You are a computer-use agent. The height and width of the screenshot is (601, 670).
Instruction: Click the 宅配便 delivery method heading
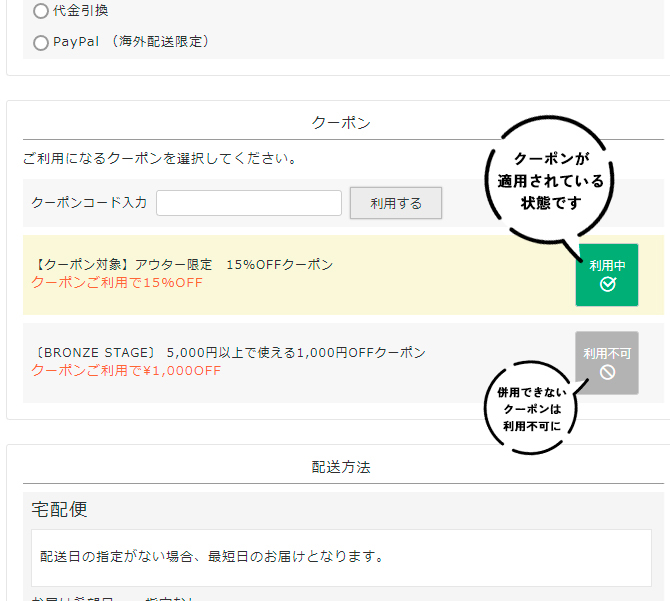pos(59,509)
